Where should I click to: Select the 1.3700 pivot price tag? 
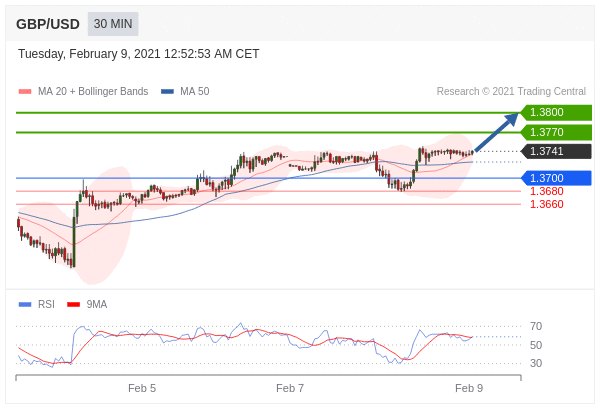[556, 178]
